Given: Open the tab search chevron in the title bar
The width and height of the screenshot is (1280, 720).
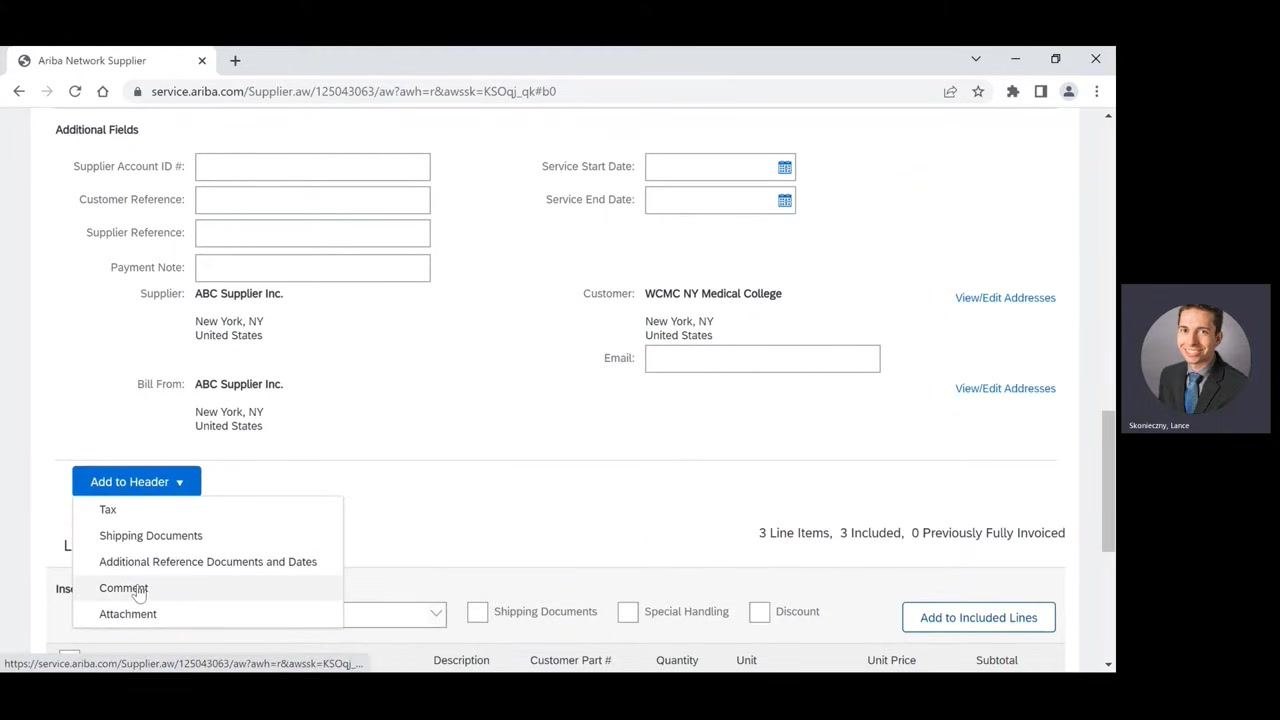Looking at the screenshot, I should pos(976,59).
